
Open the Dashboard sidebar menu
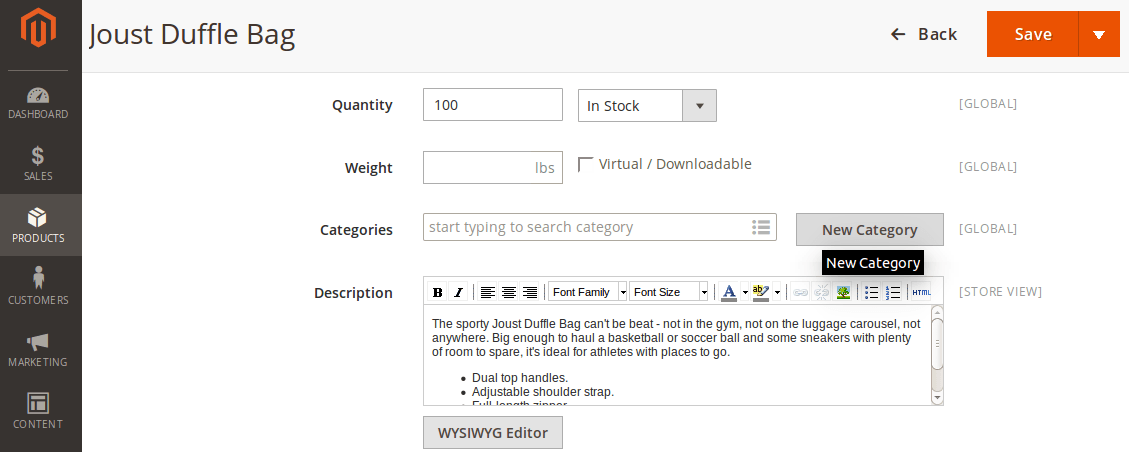(x=38, y=102)
